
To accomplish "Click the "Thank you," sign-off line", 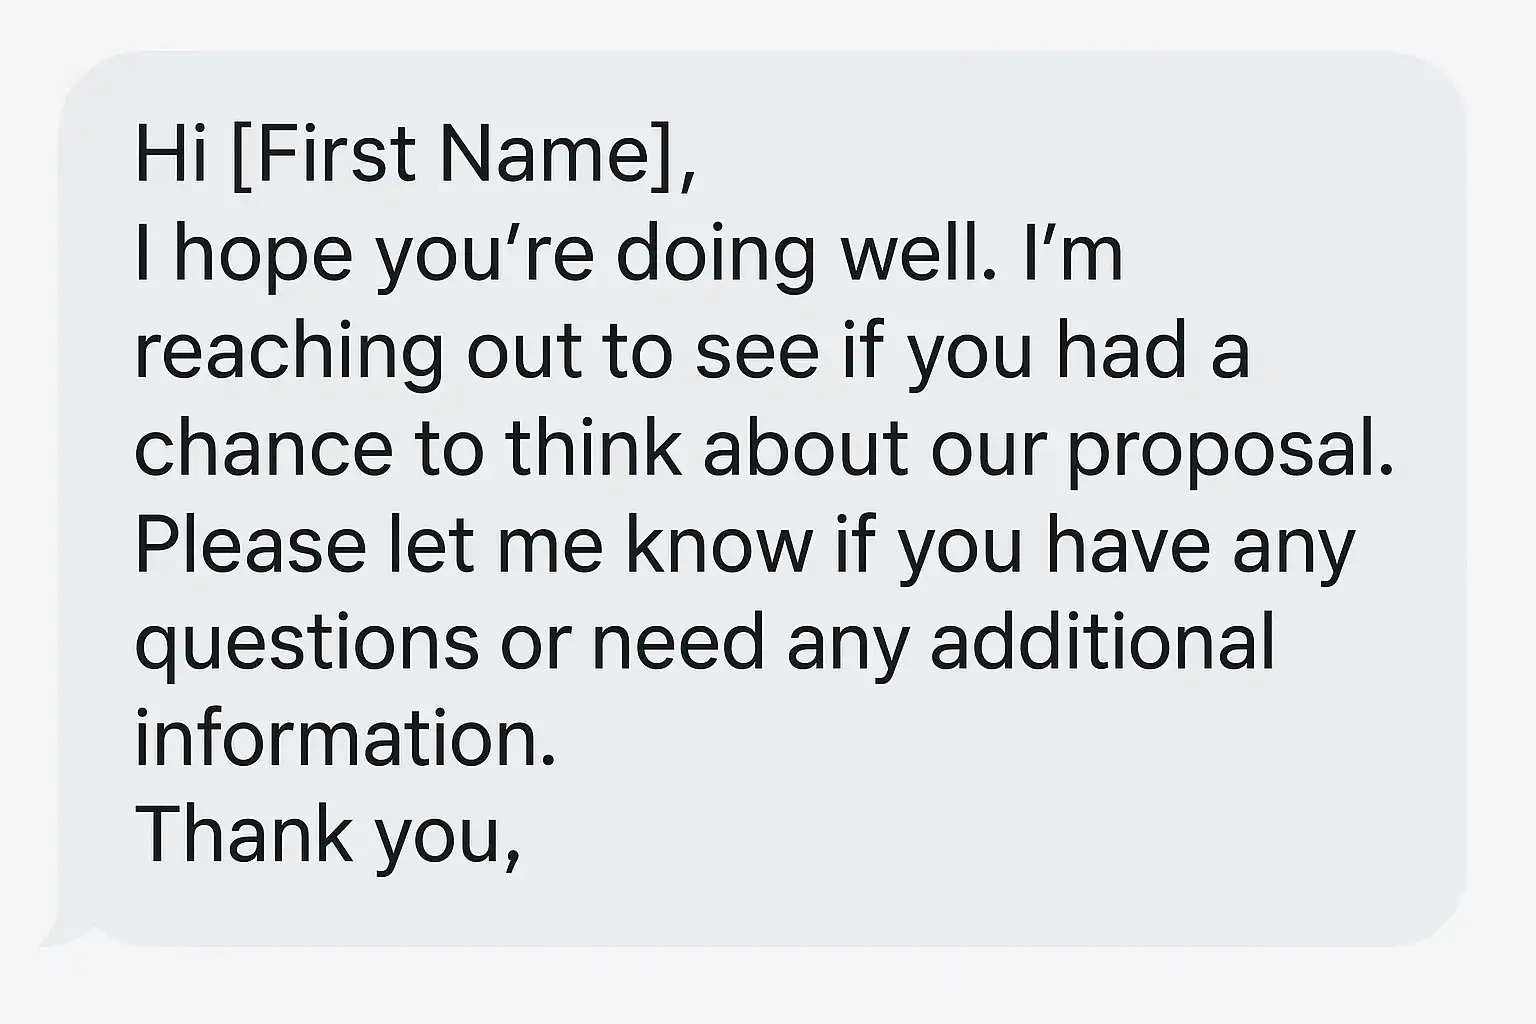I will [328, 836].
